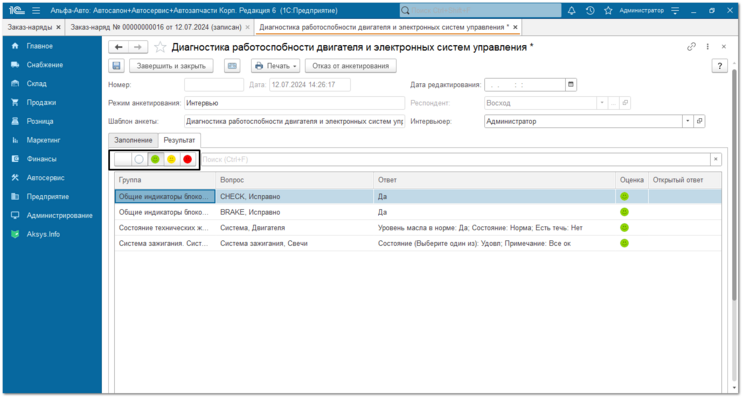The image size is (743, 398).
Task: Add this form to favorites star
Action: pos(160,47)
